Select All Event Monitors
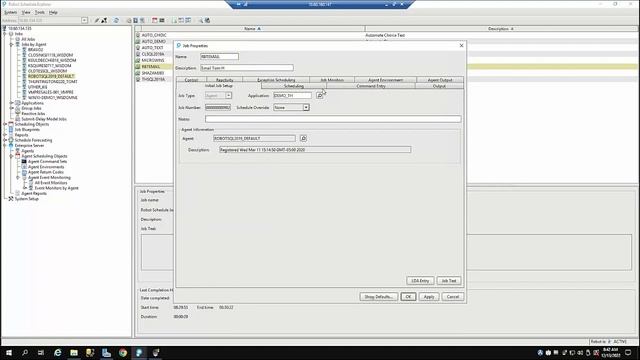This screenshot has height=360, width=640. pos(51,183)
